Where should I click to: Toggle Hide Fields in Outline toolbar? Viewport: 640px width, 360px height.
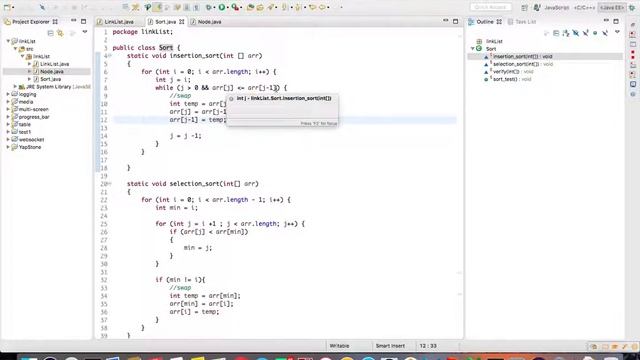click(576, 33)
